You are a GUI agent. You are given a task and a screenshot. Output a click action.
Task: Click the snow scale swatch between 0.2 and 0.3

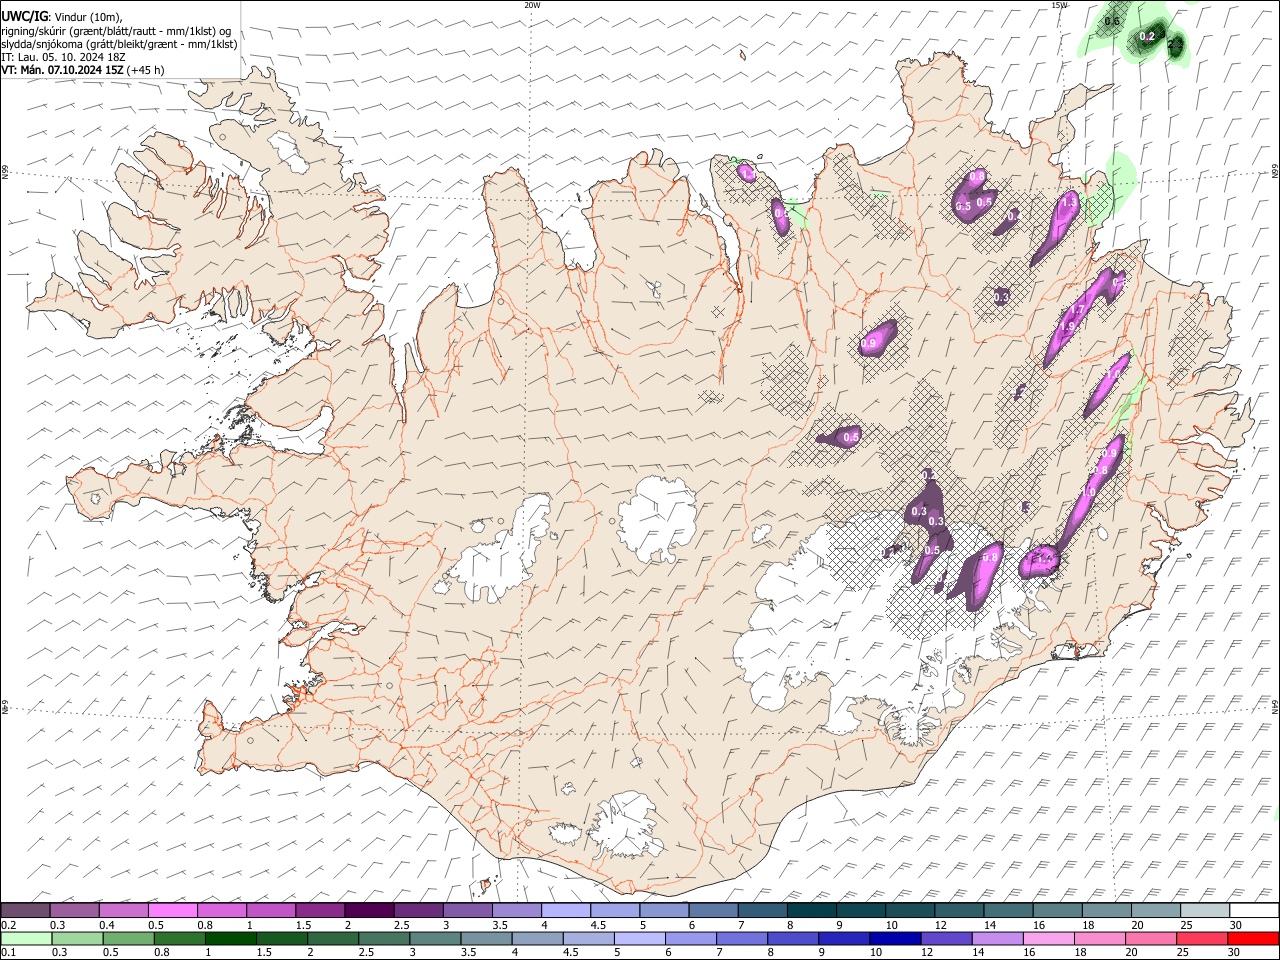pyautogui.click(x=25, y=910)
